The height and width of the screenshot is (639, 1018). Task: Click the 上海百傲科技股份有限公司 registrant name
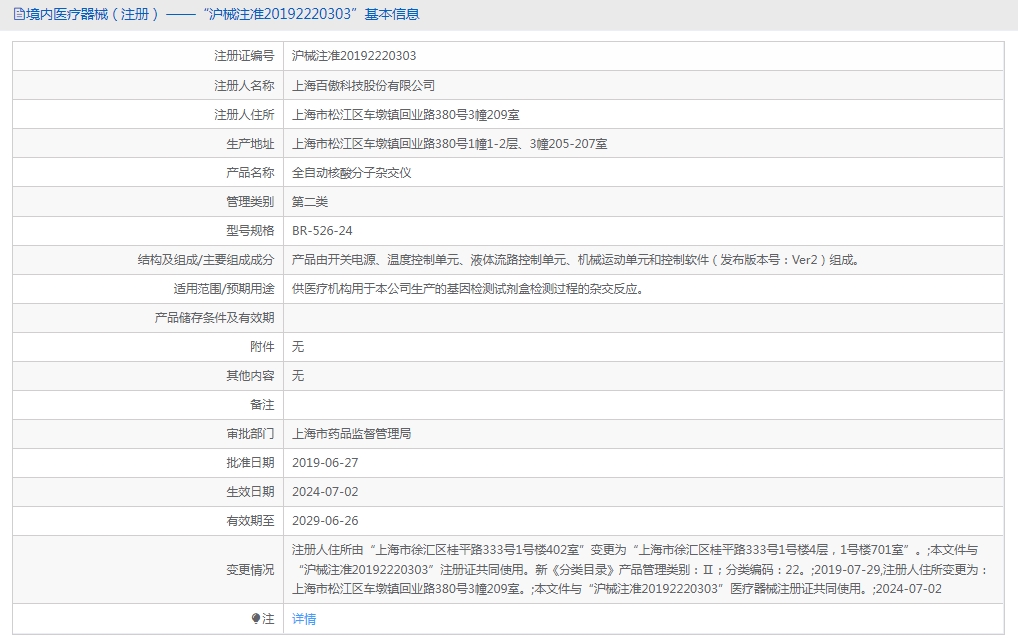tap(363, 85)
